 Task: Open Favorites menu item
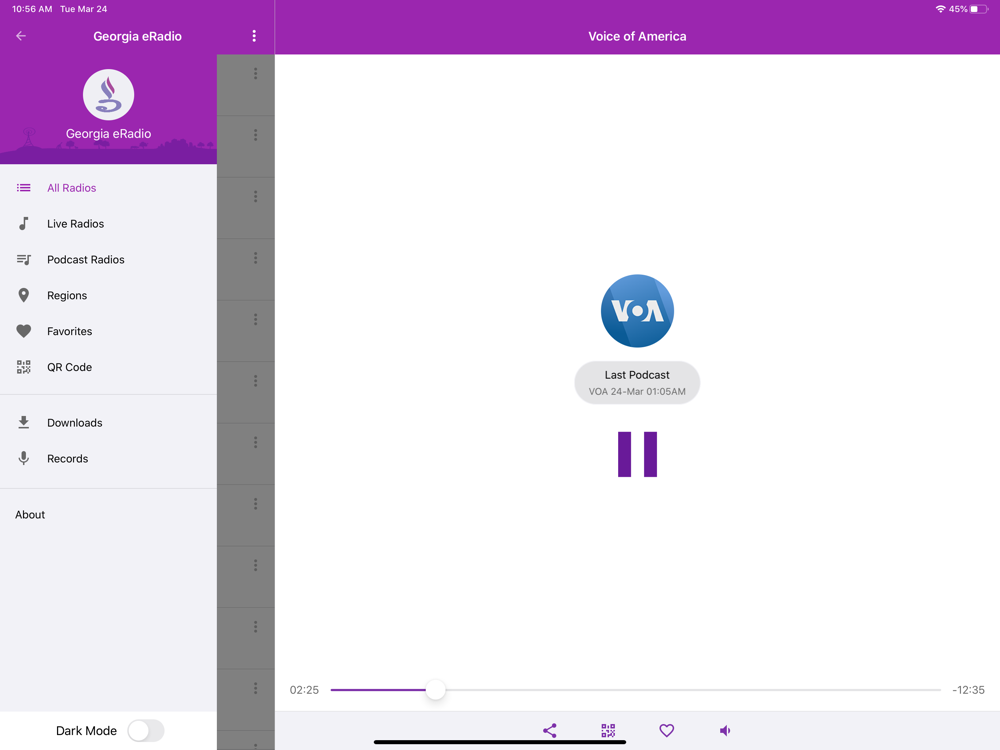pyautogui.click(x=108, y=331)
